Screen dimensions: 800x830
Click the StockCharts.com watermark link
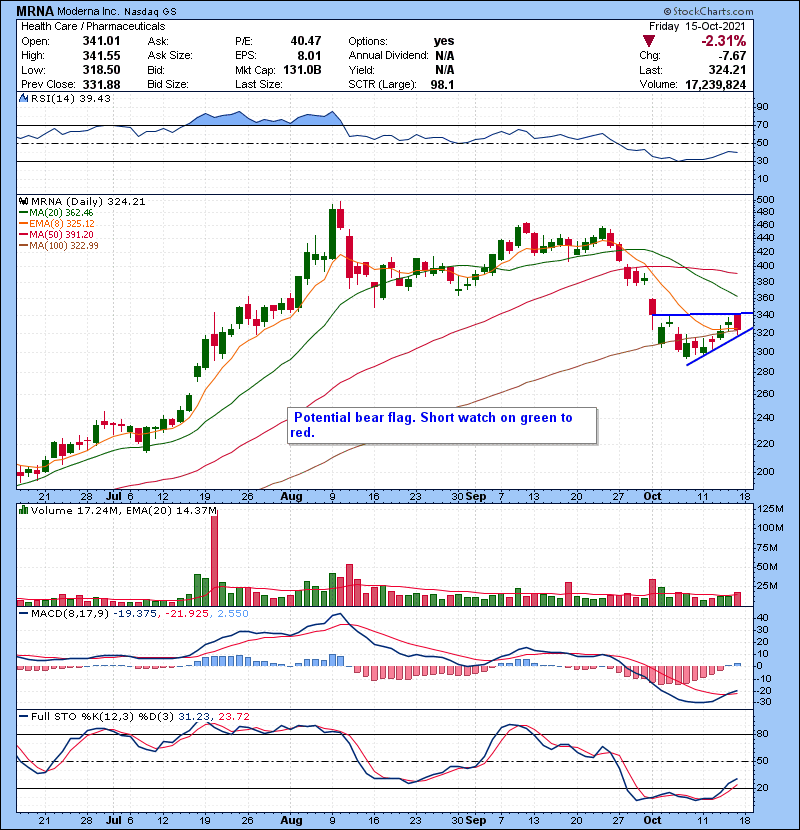pos(708,11)
